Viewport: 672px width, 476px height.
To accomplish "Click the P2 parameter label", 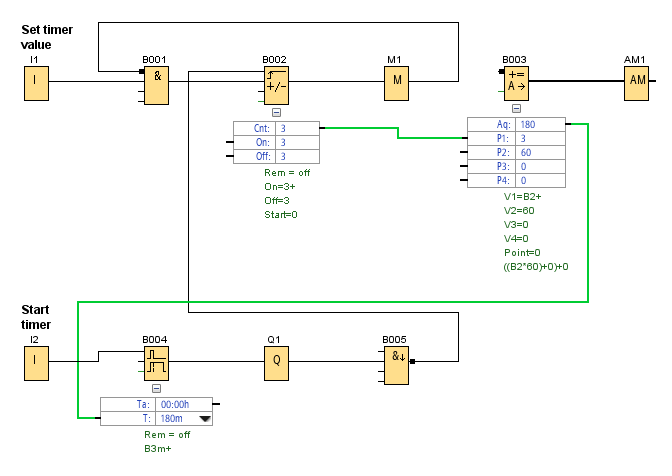I will coord(503,153).
